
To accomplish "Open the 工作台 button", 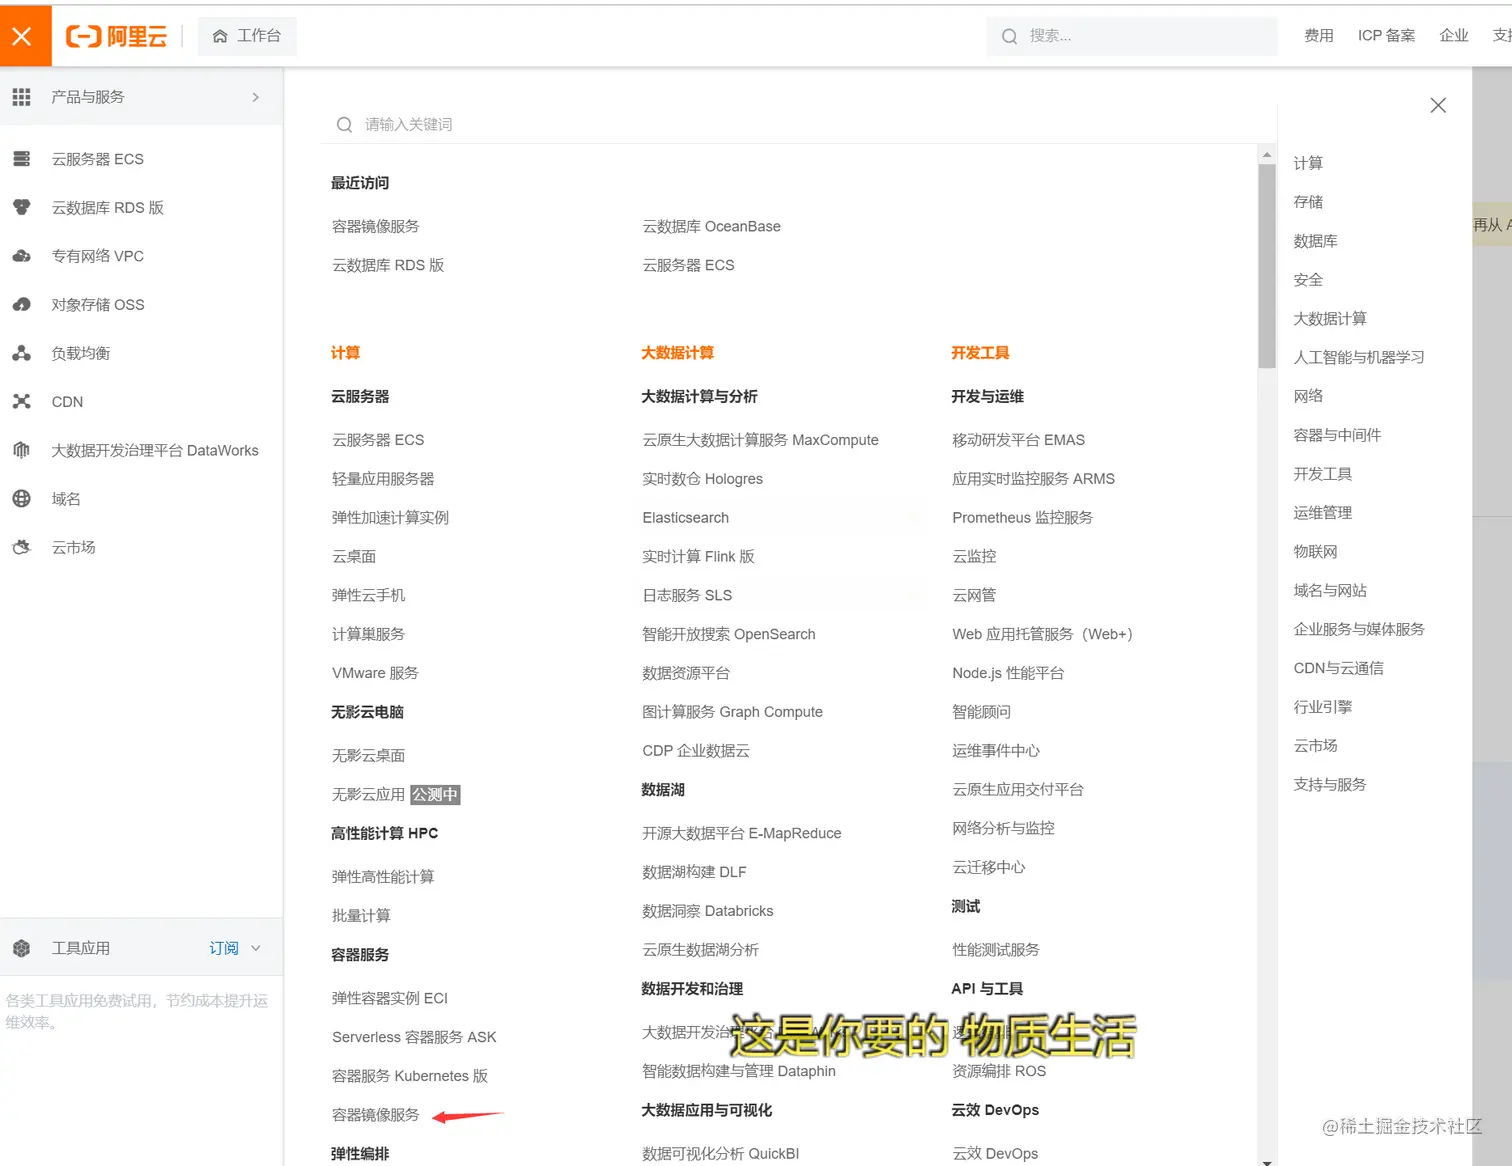I will click(247, 36).
